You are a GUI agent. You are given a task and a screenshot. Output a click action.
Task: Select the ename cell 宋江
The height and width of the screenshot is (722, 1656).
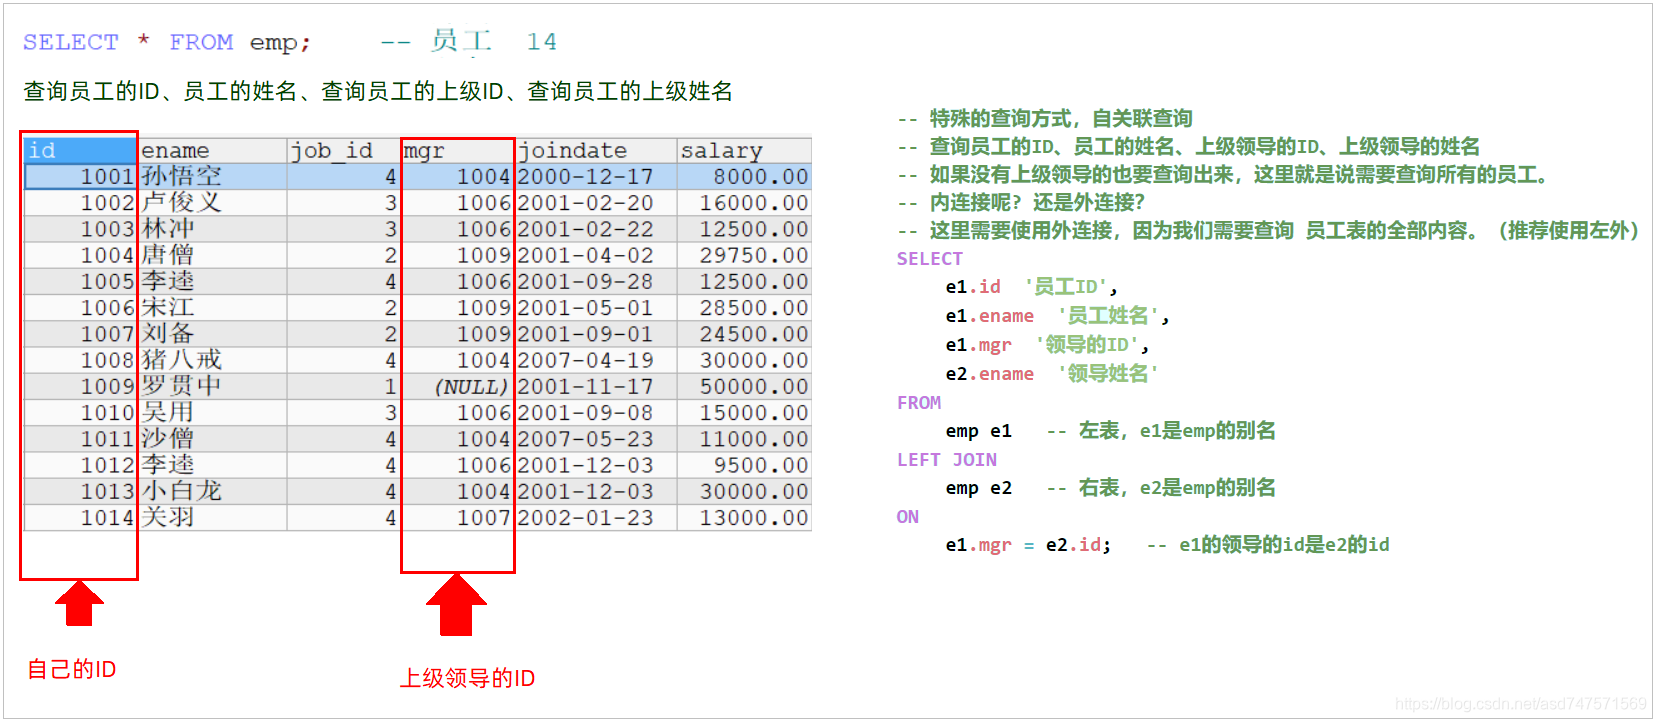tap(212, 308)
